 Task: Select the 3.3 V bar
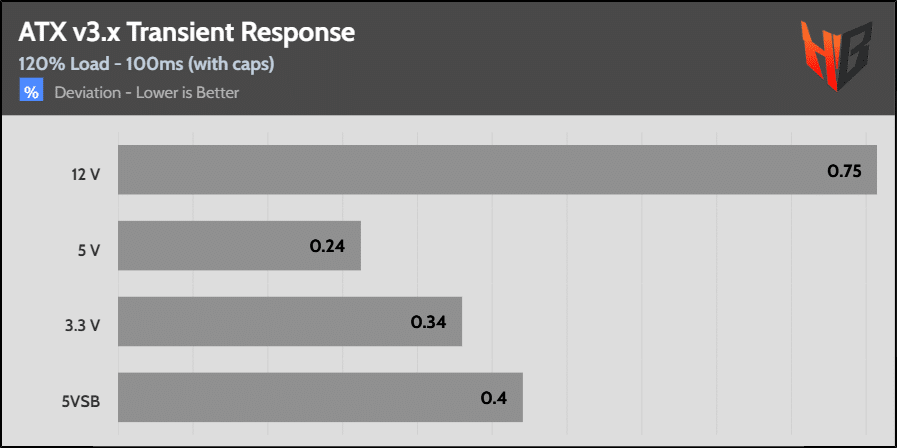(290, 322)
